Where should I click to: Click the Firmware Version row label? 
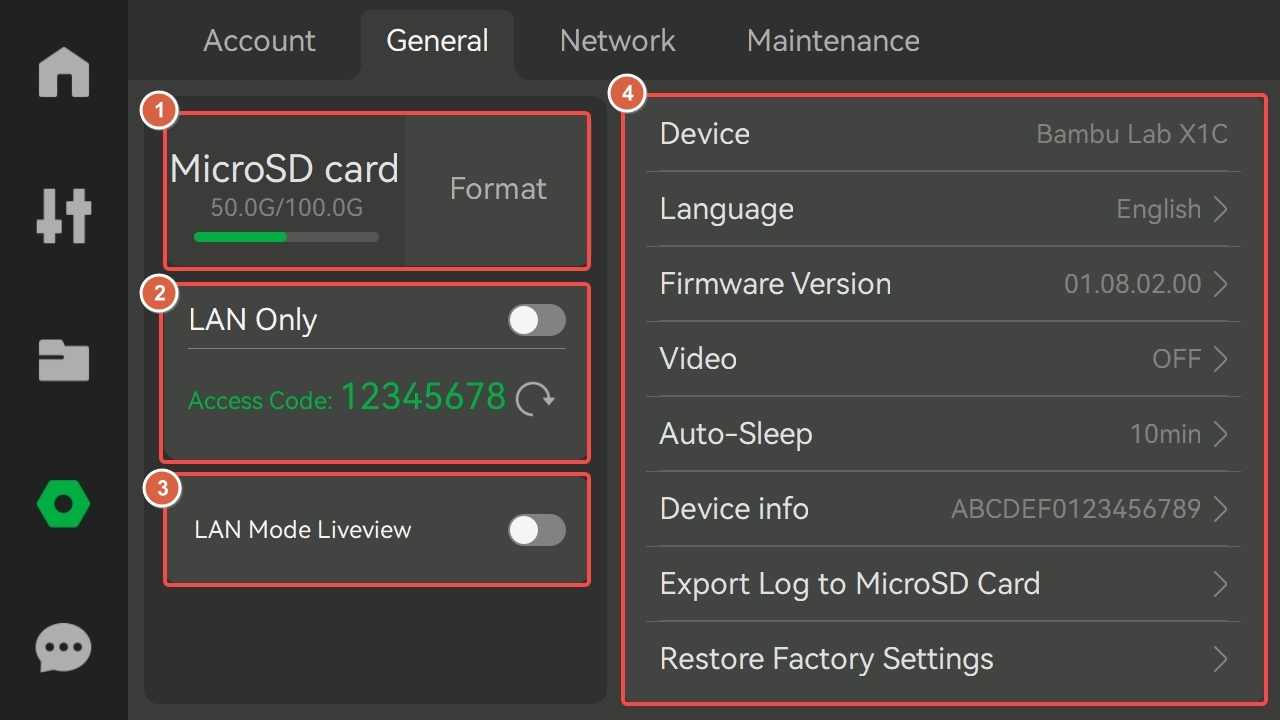pyautogui.click(x=775, y=284)
